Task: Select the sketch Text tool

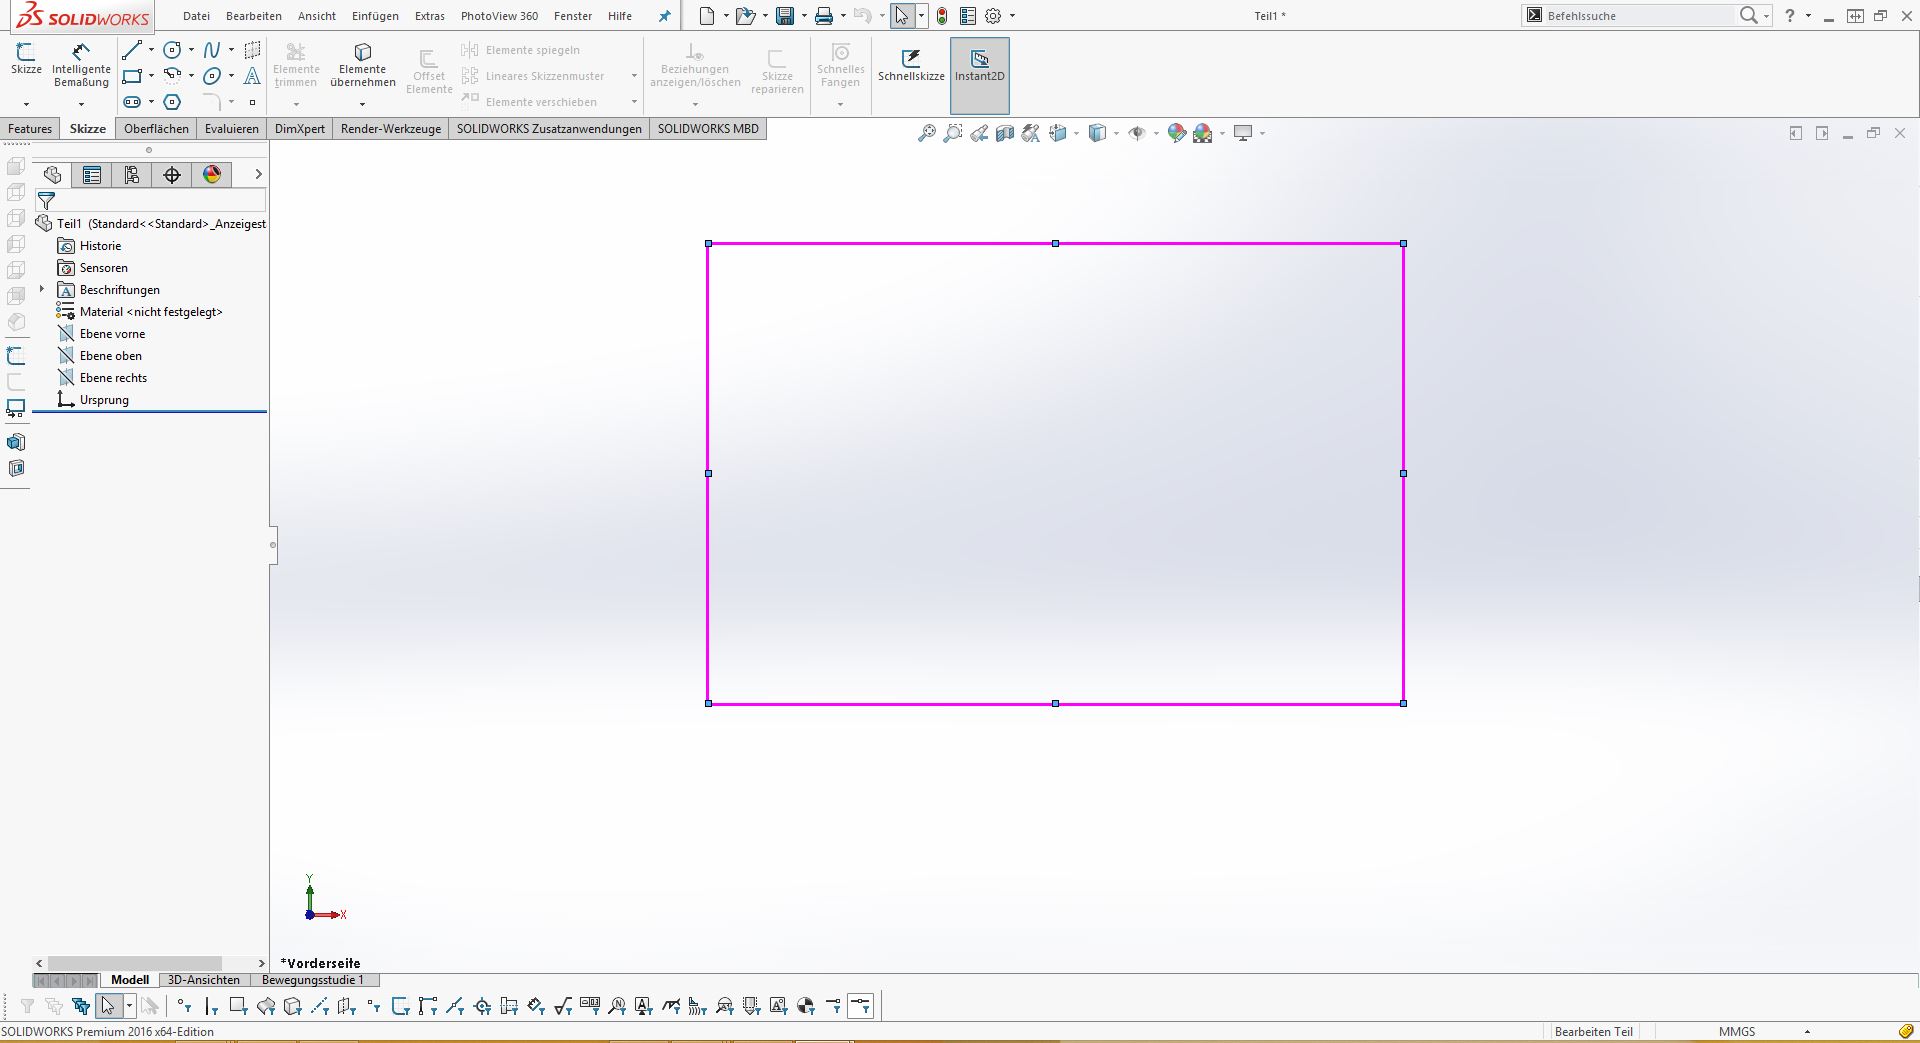Action: click(252, 76)
